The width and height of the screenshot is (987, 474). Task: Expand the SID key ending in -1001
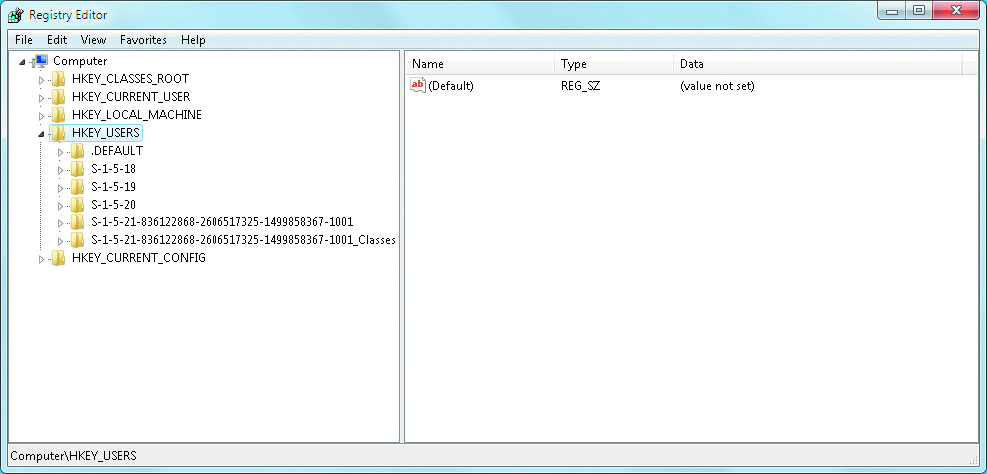click(60, 222)
